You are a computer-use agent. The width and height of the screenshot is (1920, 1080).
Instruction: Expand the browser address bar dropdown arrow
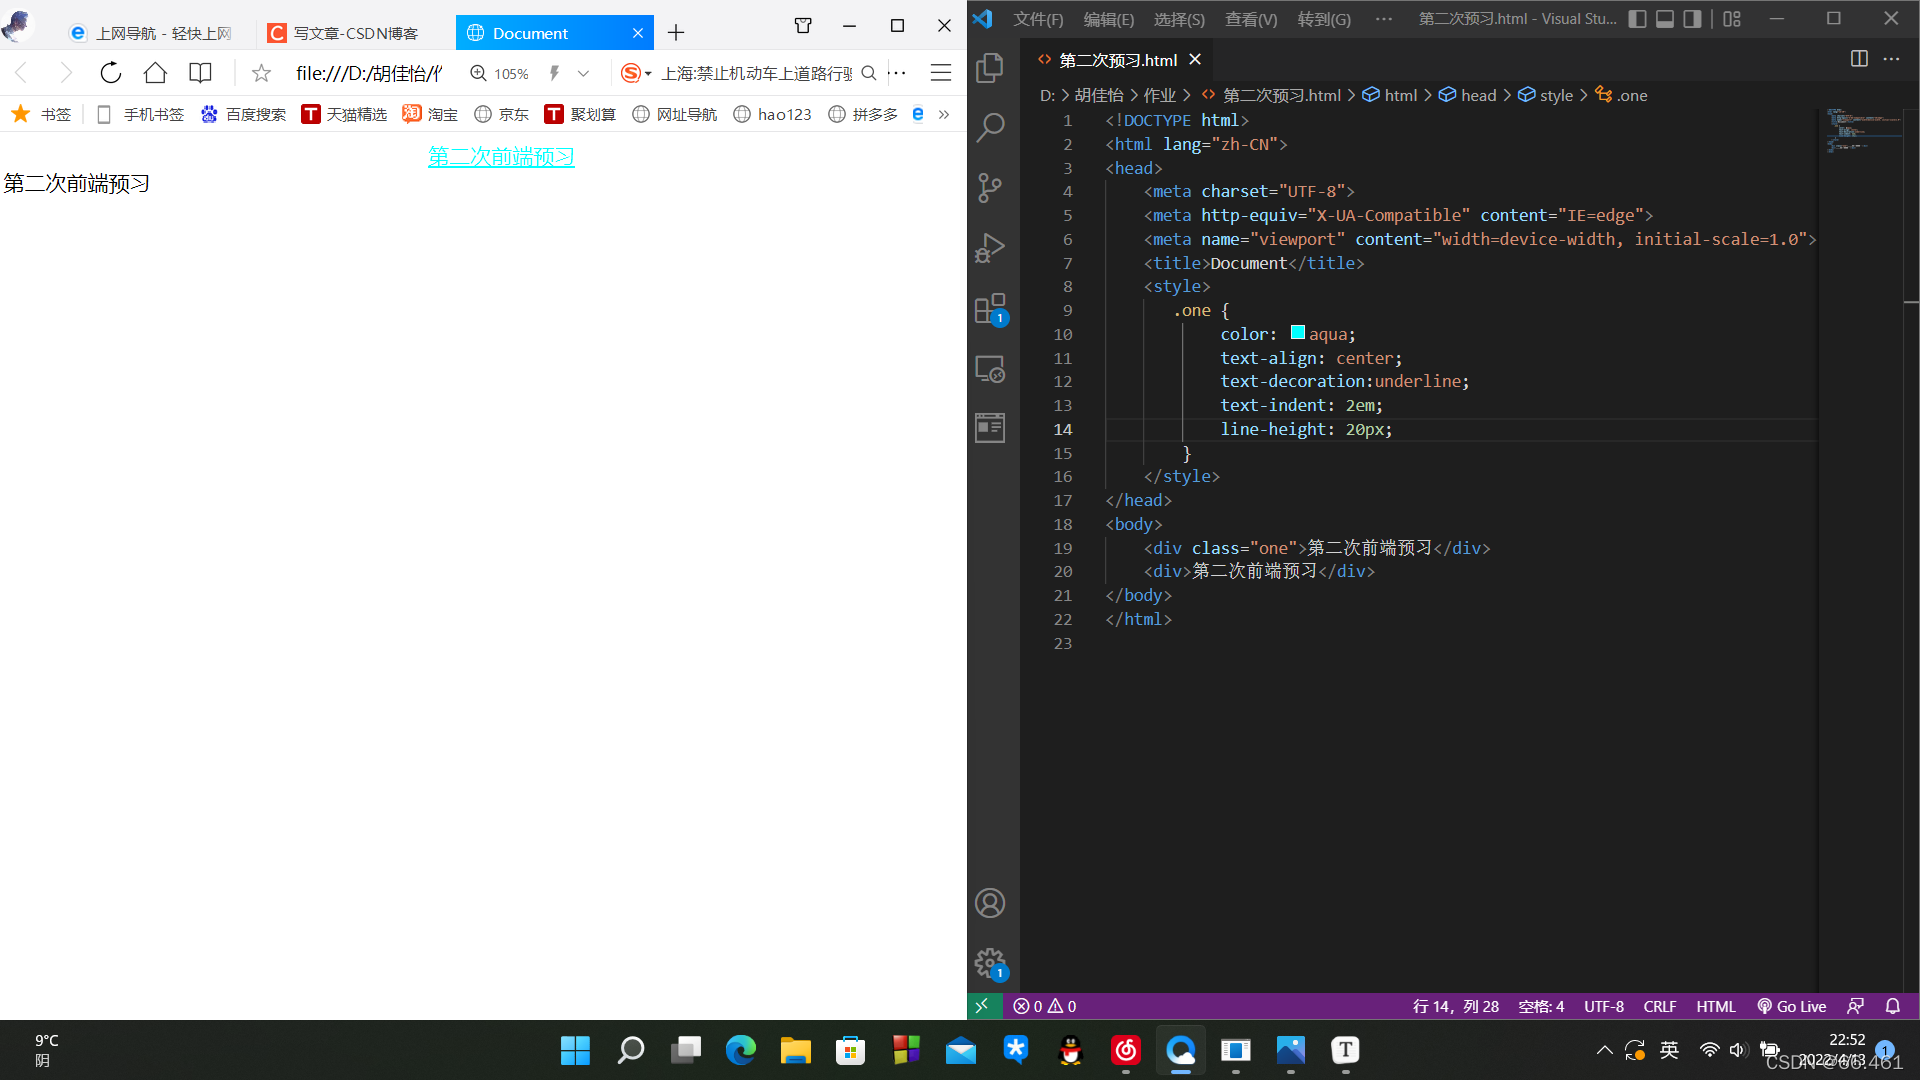tap(584, 73)
